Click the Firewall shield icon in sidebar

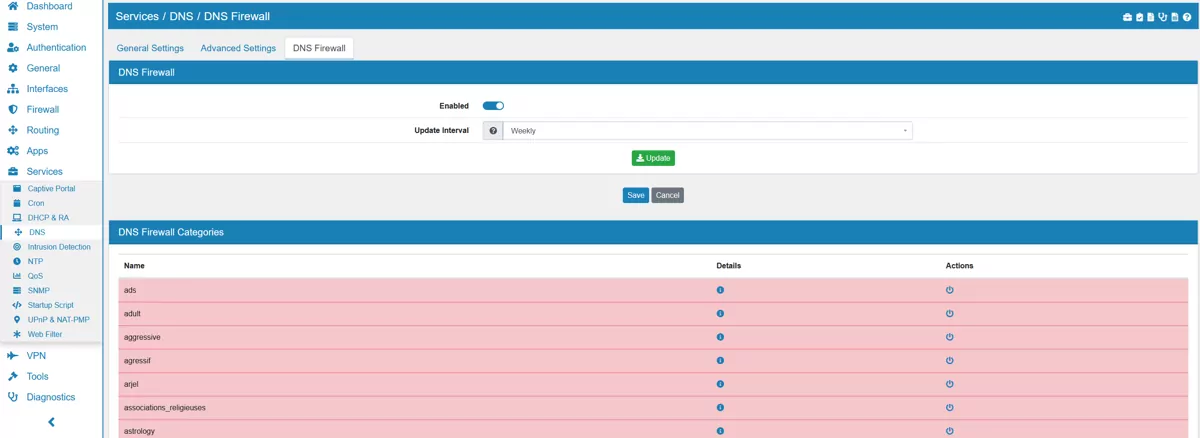click(13, 110)
